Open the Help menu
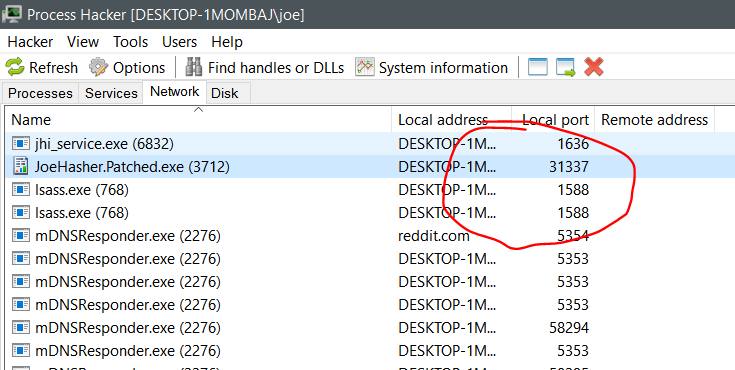This screenshot has width=735, height=370. [227, 42]
